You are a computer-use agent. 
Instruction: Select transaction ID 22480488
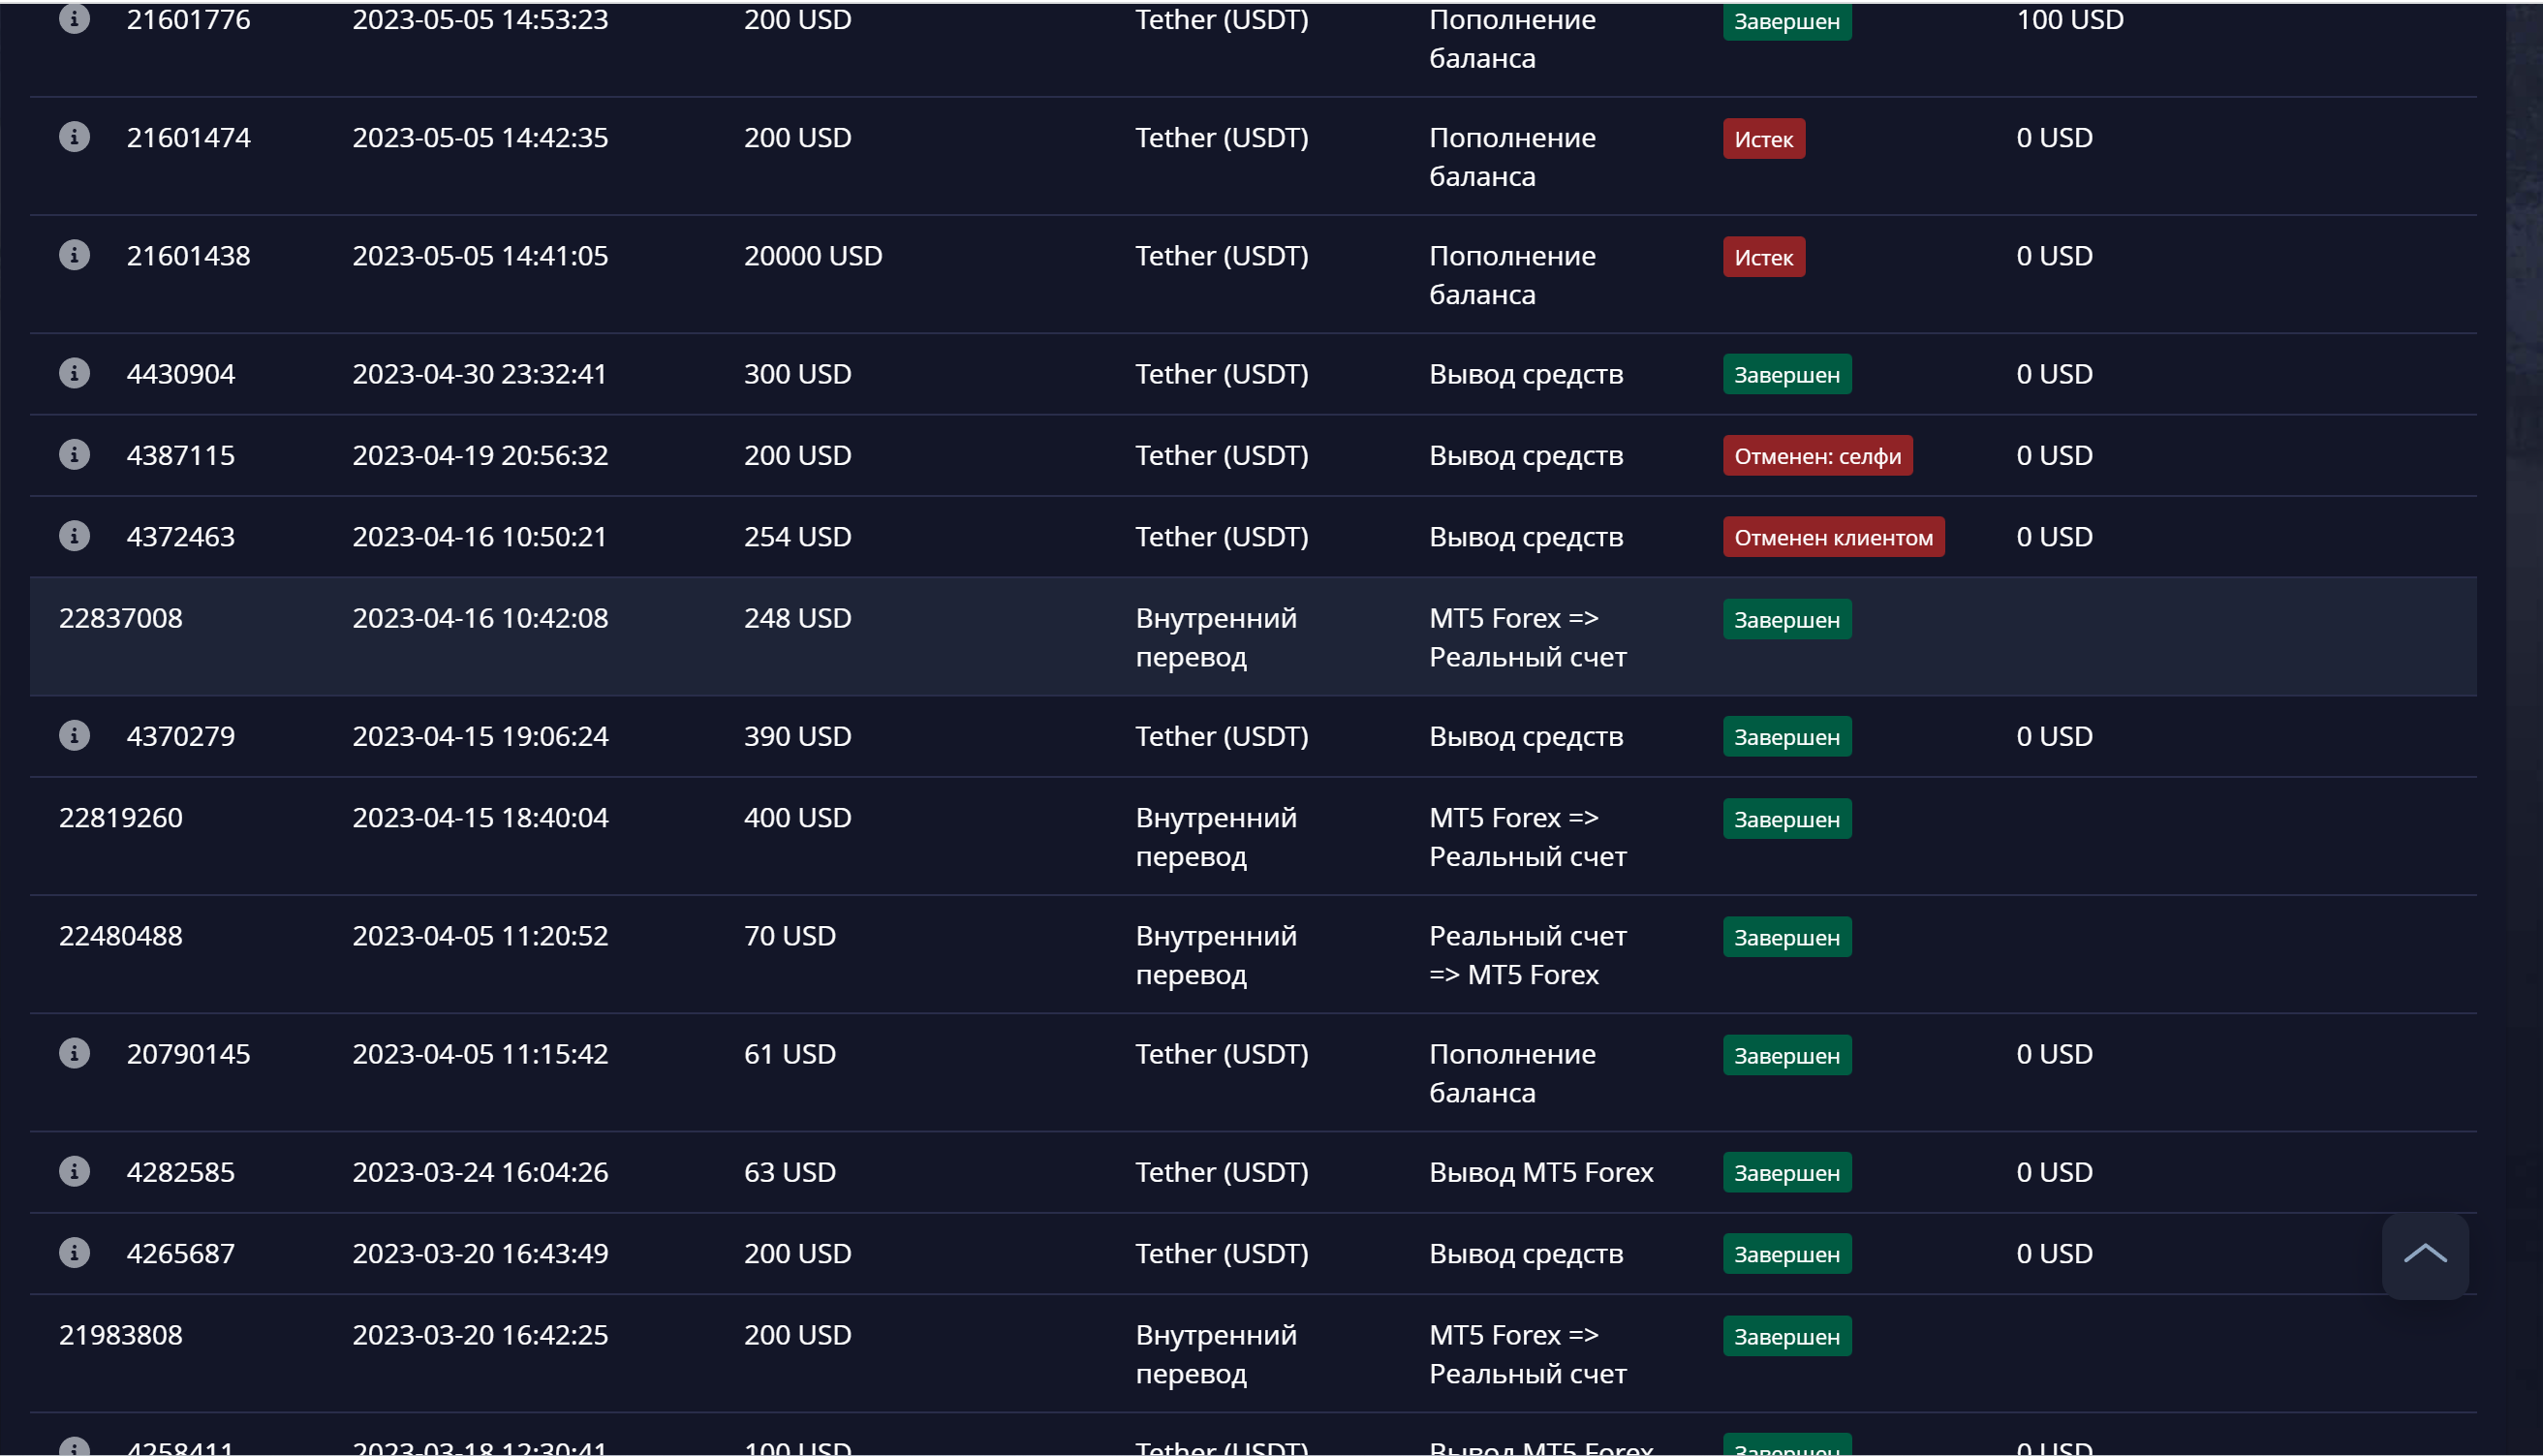(121, 935)
